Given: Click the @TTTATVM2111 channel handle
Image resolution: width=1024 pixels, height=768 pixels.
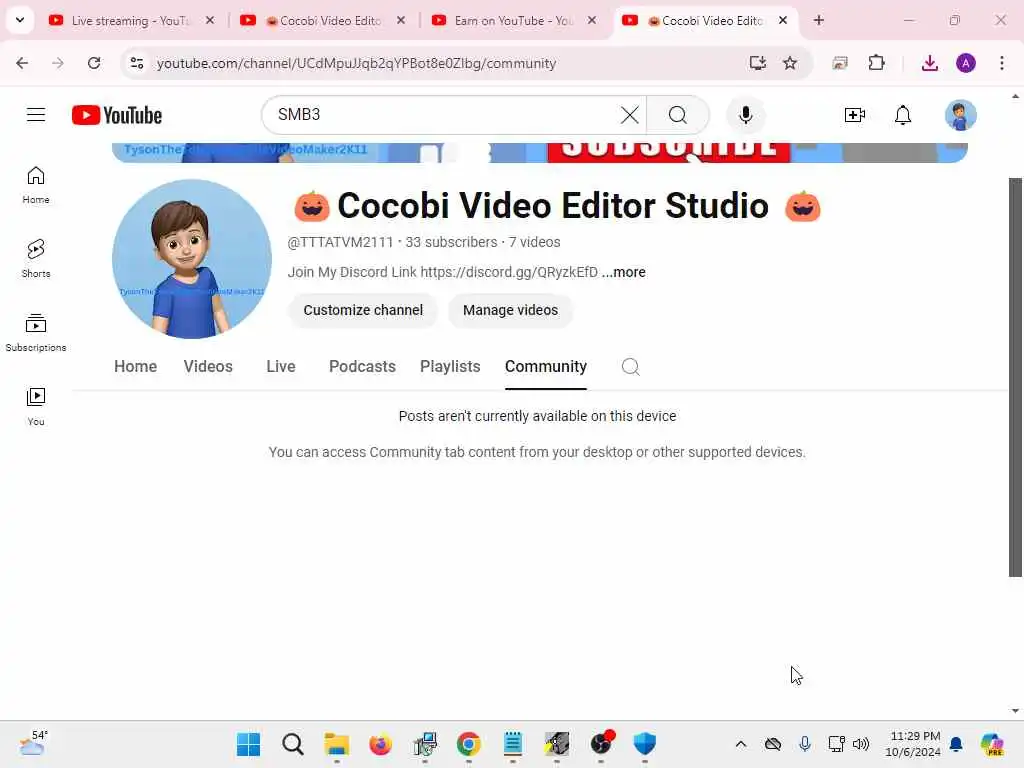Looking at the screenshot, I should pyautogui.click(x=340, y=242).
